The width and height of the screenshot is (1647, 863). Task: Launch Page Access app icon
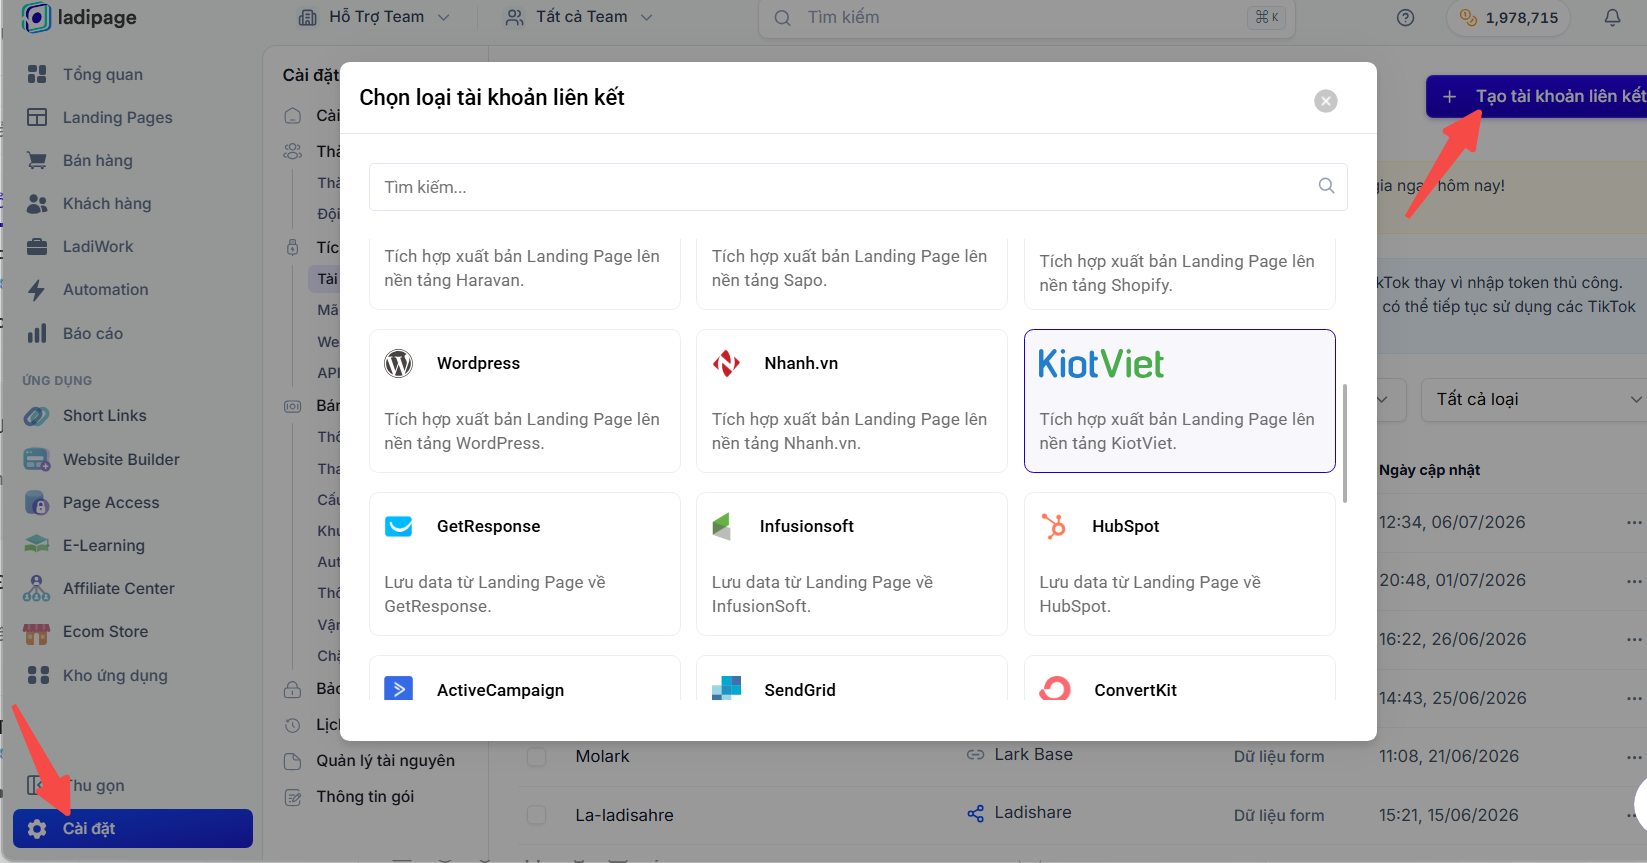coord(37,502)
